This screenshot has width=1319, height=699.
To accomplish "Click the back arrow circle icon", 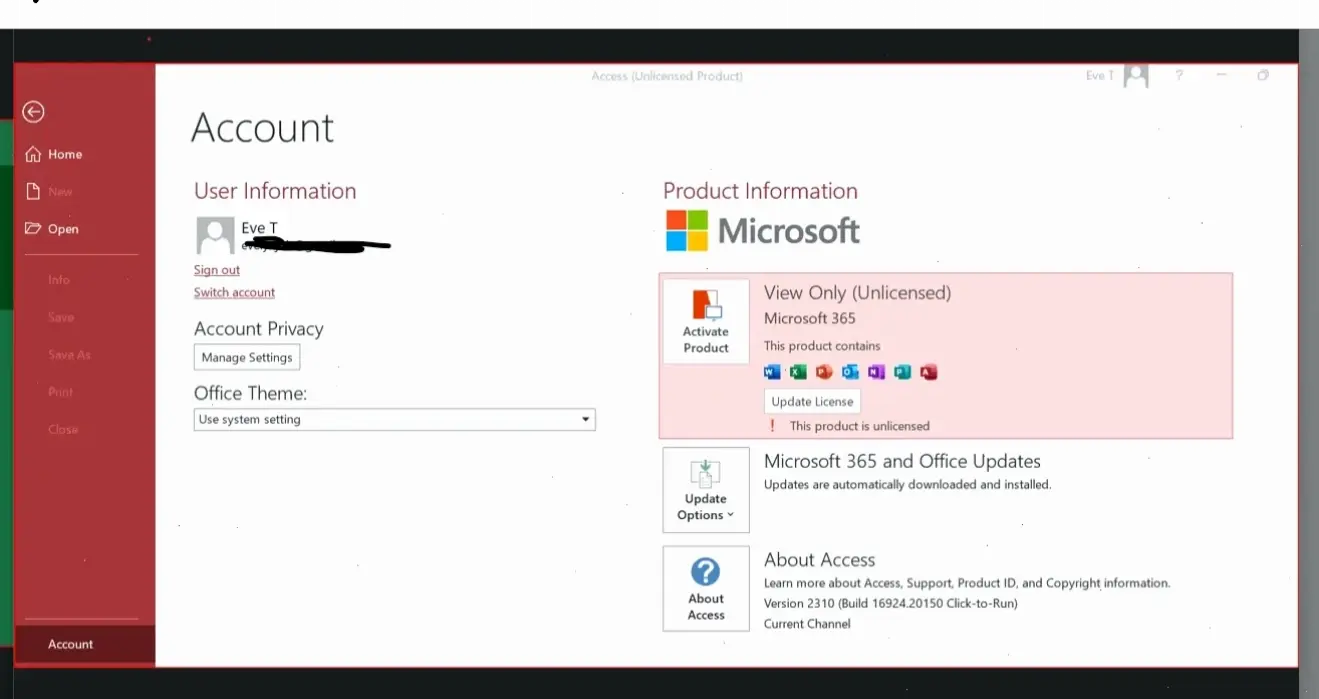I will tap(34, 112).
